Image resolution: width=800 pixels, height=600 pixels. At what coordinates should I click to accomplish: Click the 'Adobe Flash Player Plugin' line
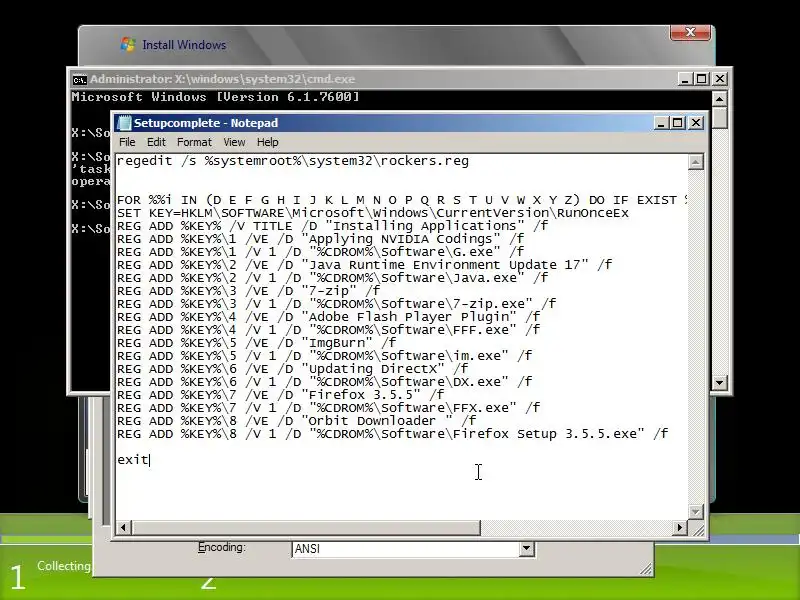[x=329, y=317]
